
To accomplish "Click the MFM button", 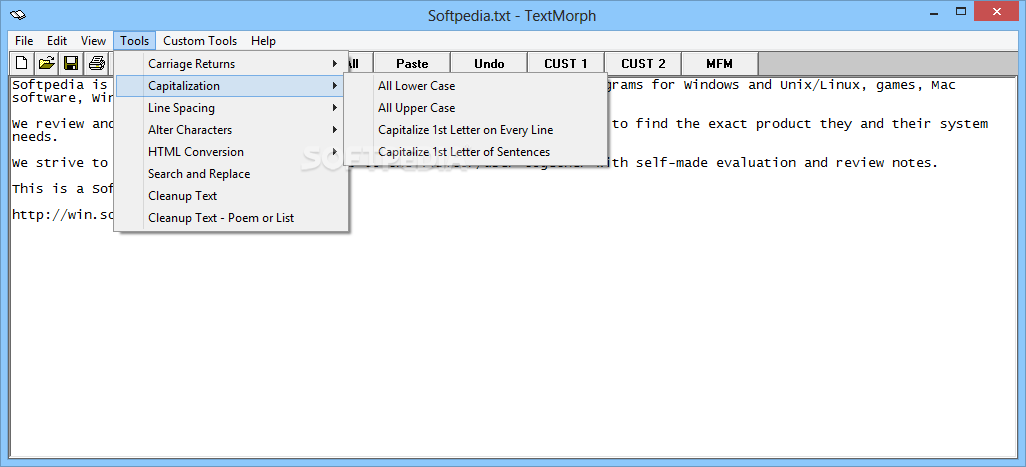I will tap(720, 63).
